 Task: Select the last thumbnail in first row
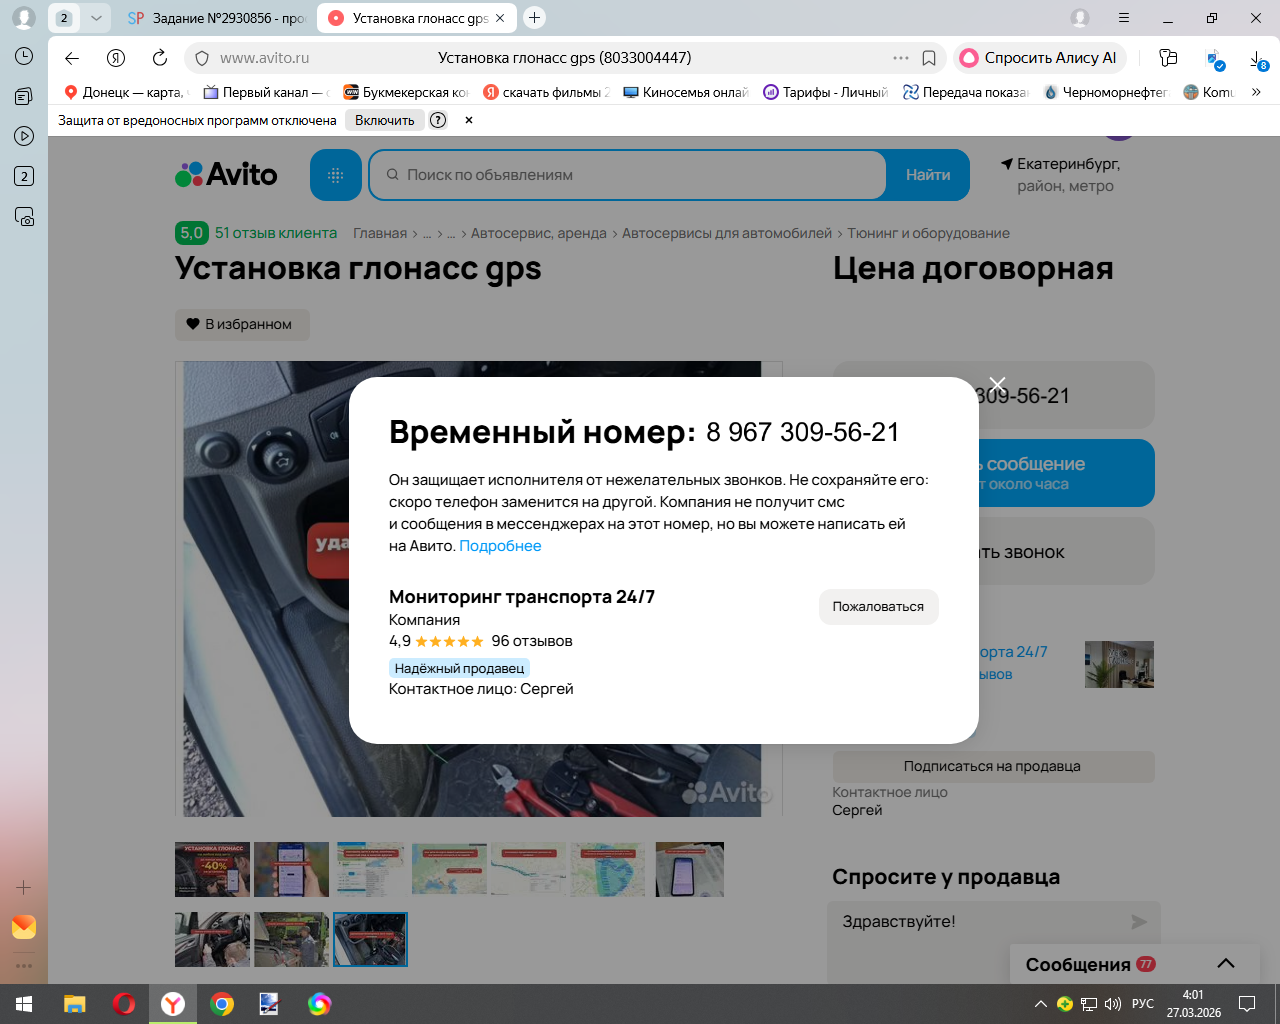pos(690,869)
